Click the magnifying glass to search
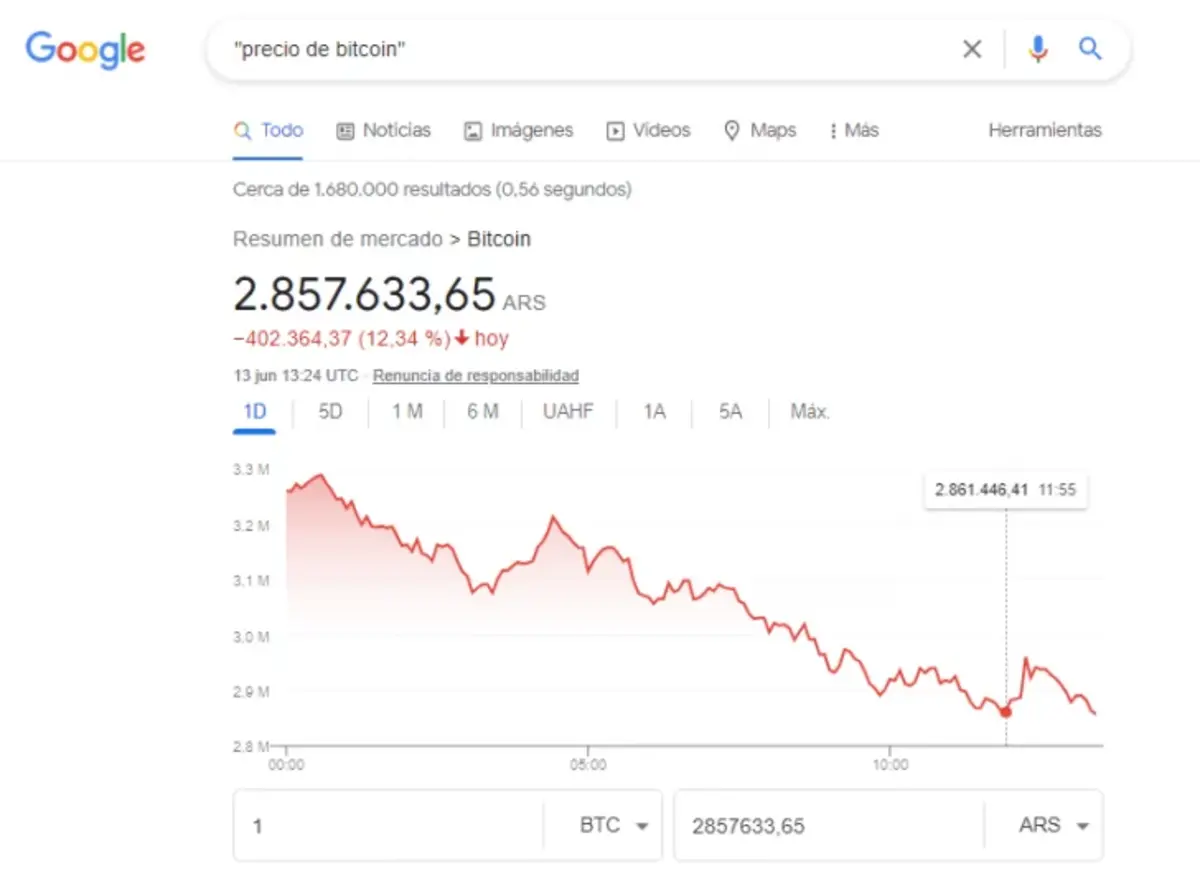The image size is (1200, 869). [x=1090, y=48]
